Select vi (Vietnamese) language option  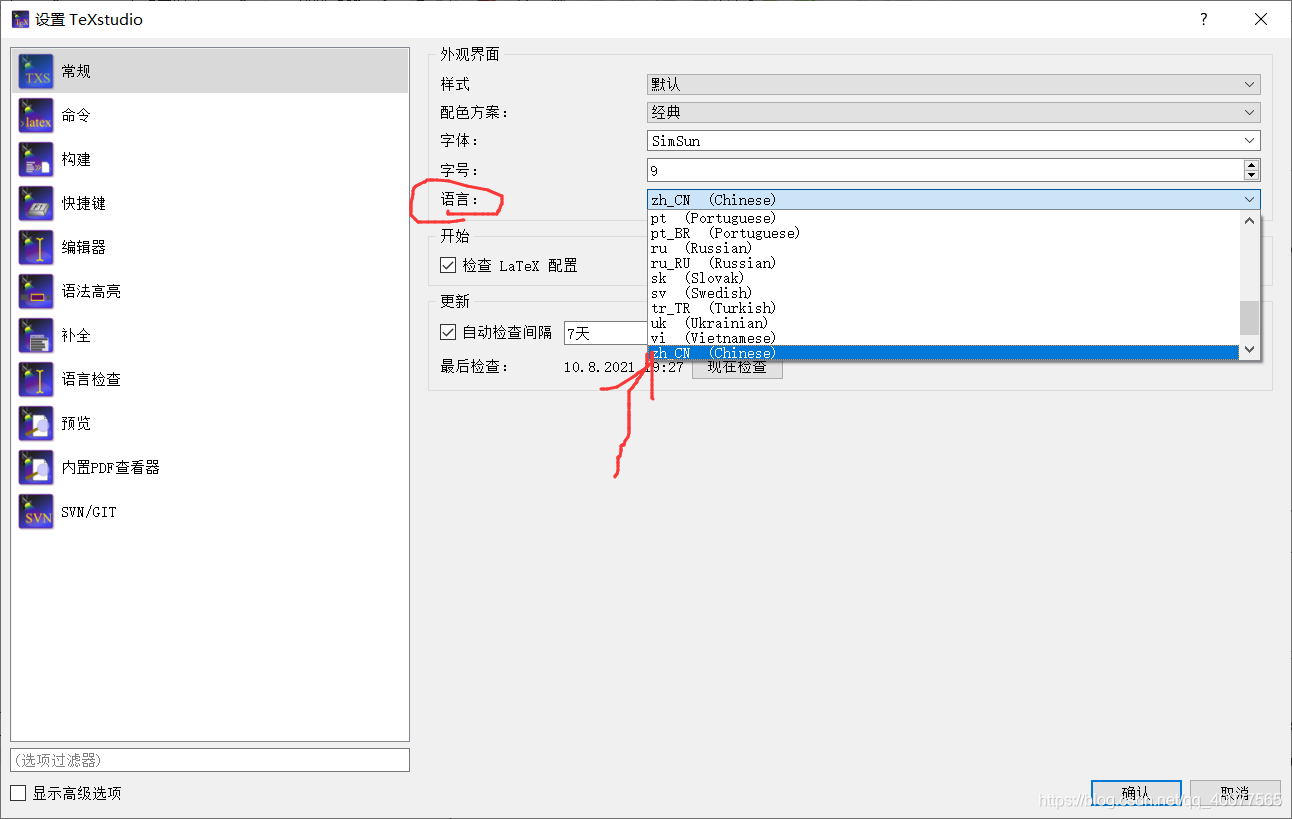coord(943,338)
